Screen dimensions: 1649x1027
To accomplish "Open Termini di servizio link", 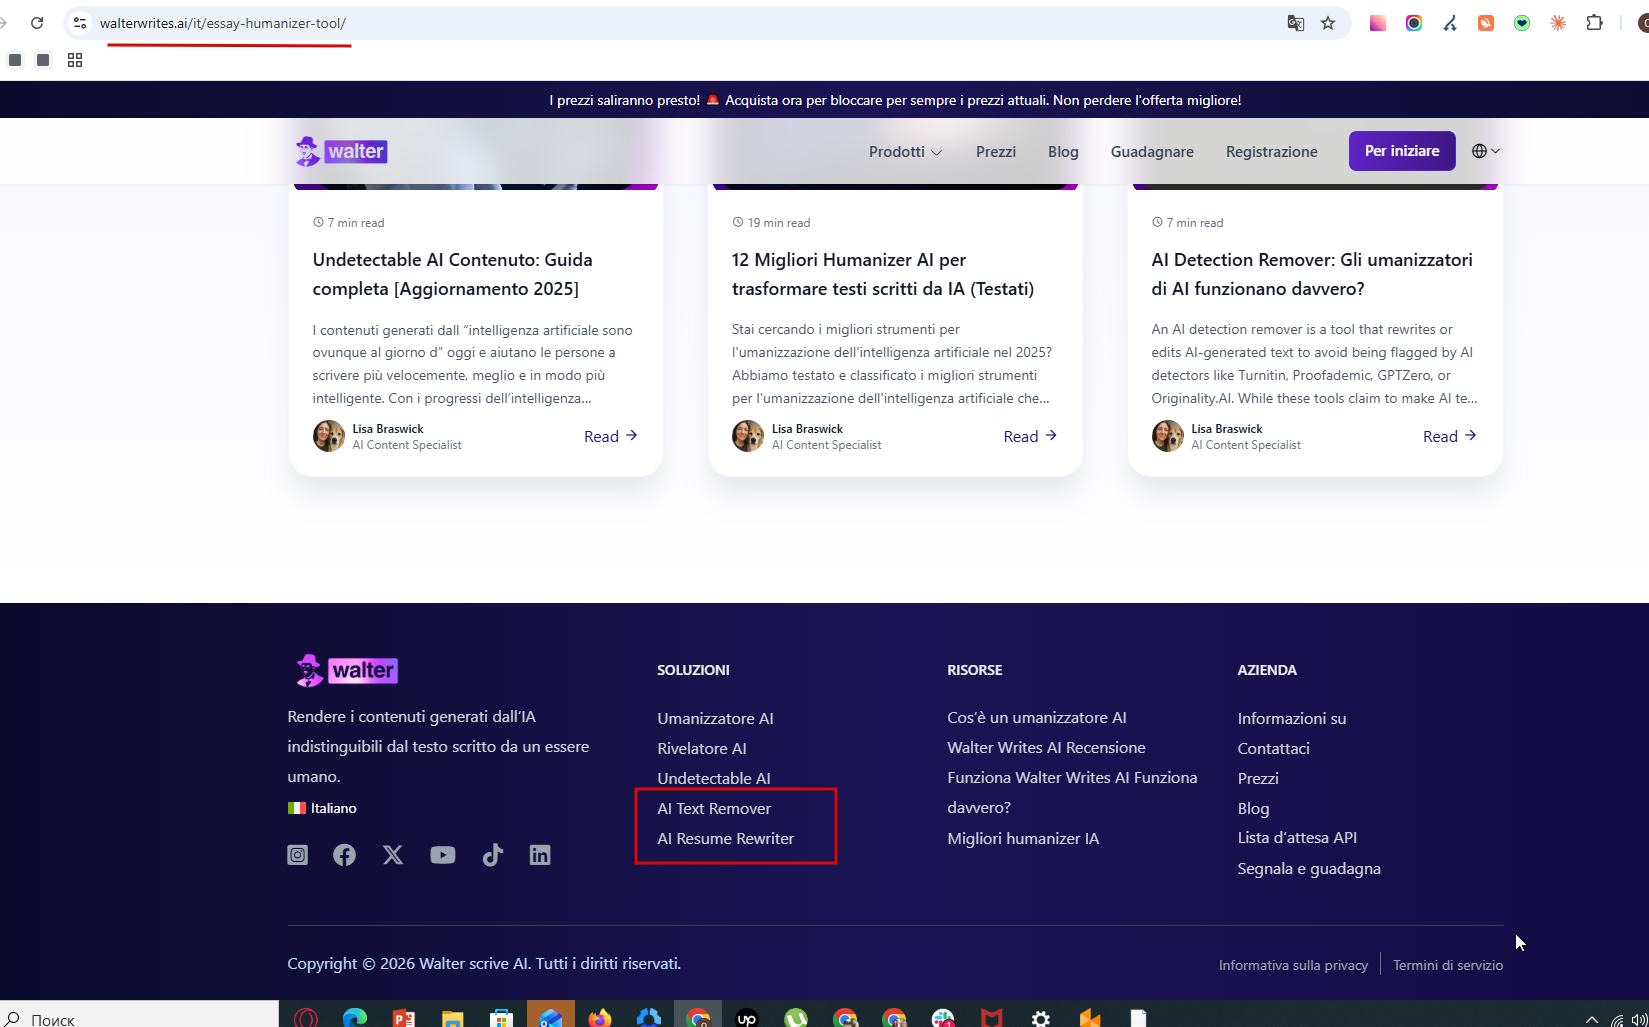I will [1448, 965].
